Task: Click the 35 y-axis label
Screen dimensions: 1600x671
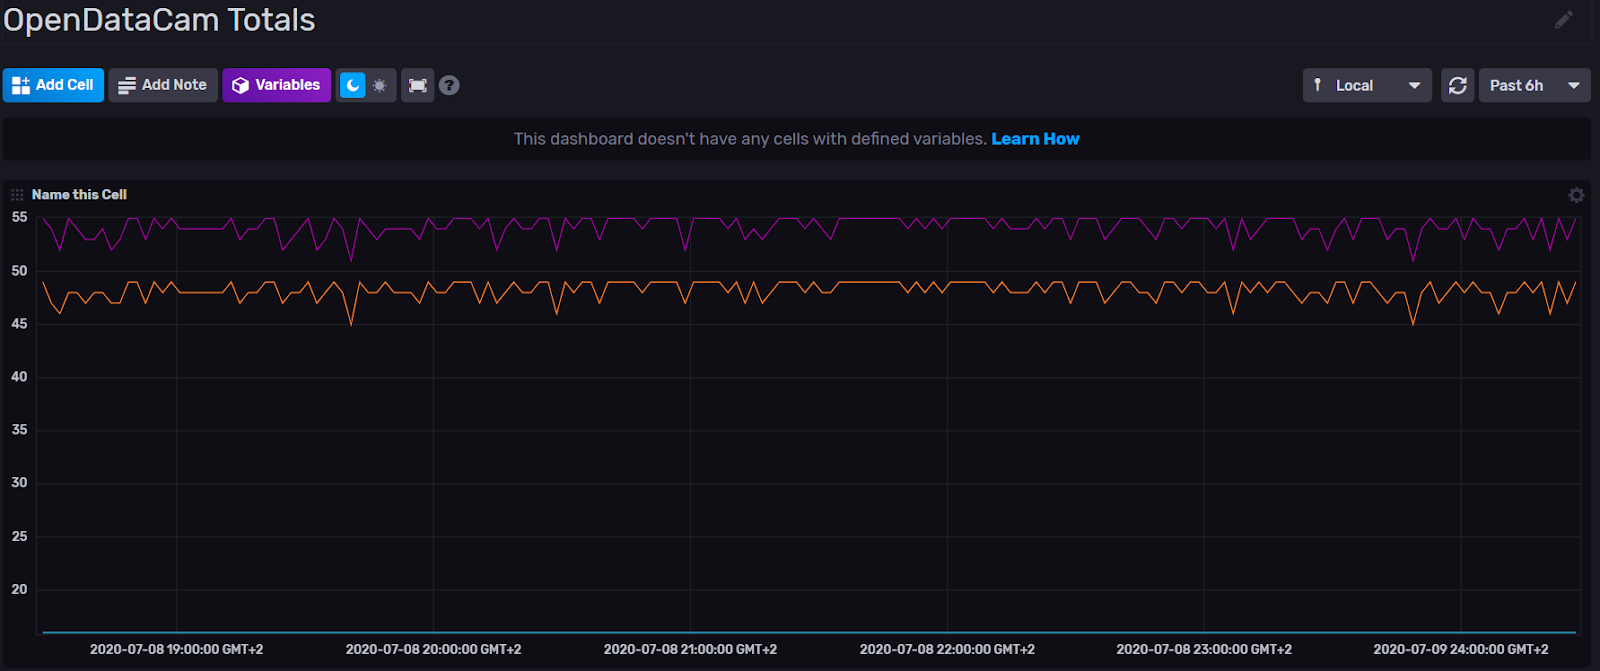Action: click(x=19, y=430)
